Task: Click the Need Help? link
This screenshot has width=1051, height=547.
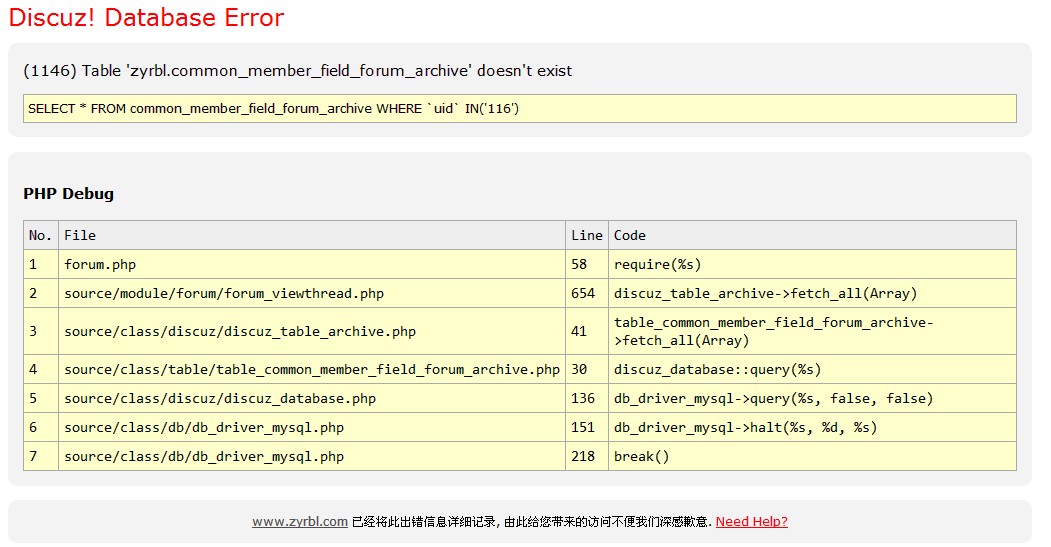Action: click(x=751, y=522)
